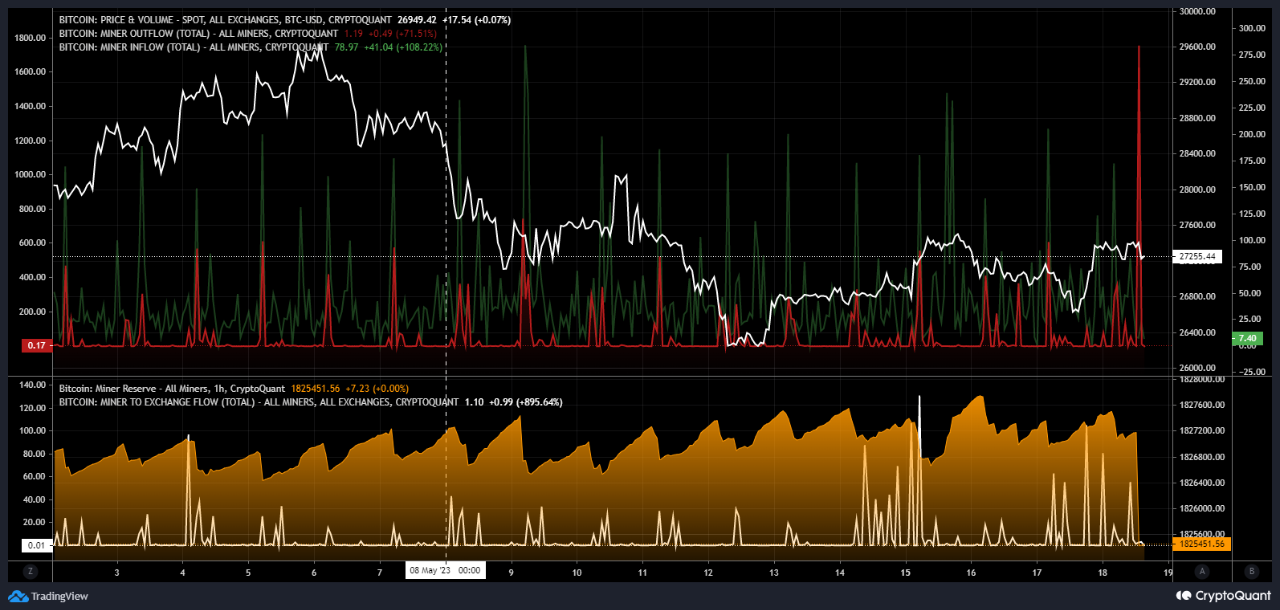Click the "08 May '23 00:00" date label
Screen dimensions: 1280x610
tap(445, 571)
